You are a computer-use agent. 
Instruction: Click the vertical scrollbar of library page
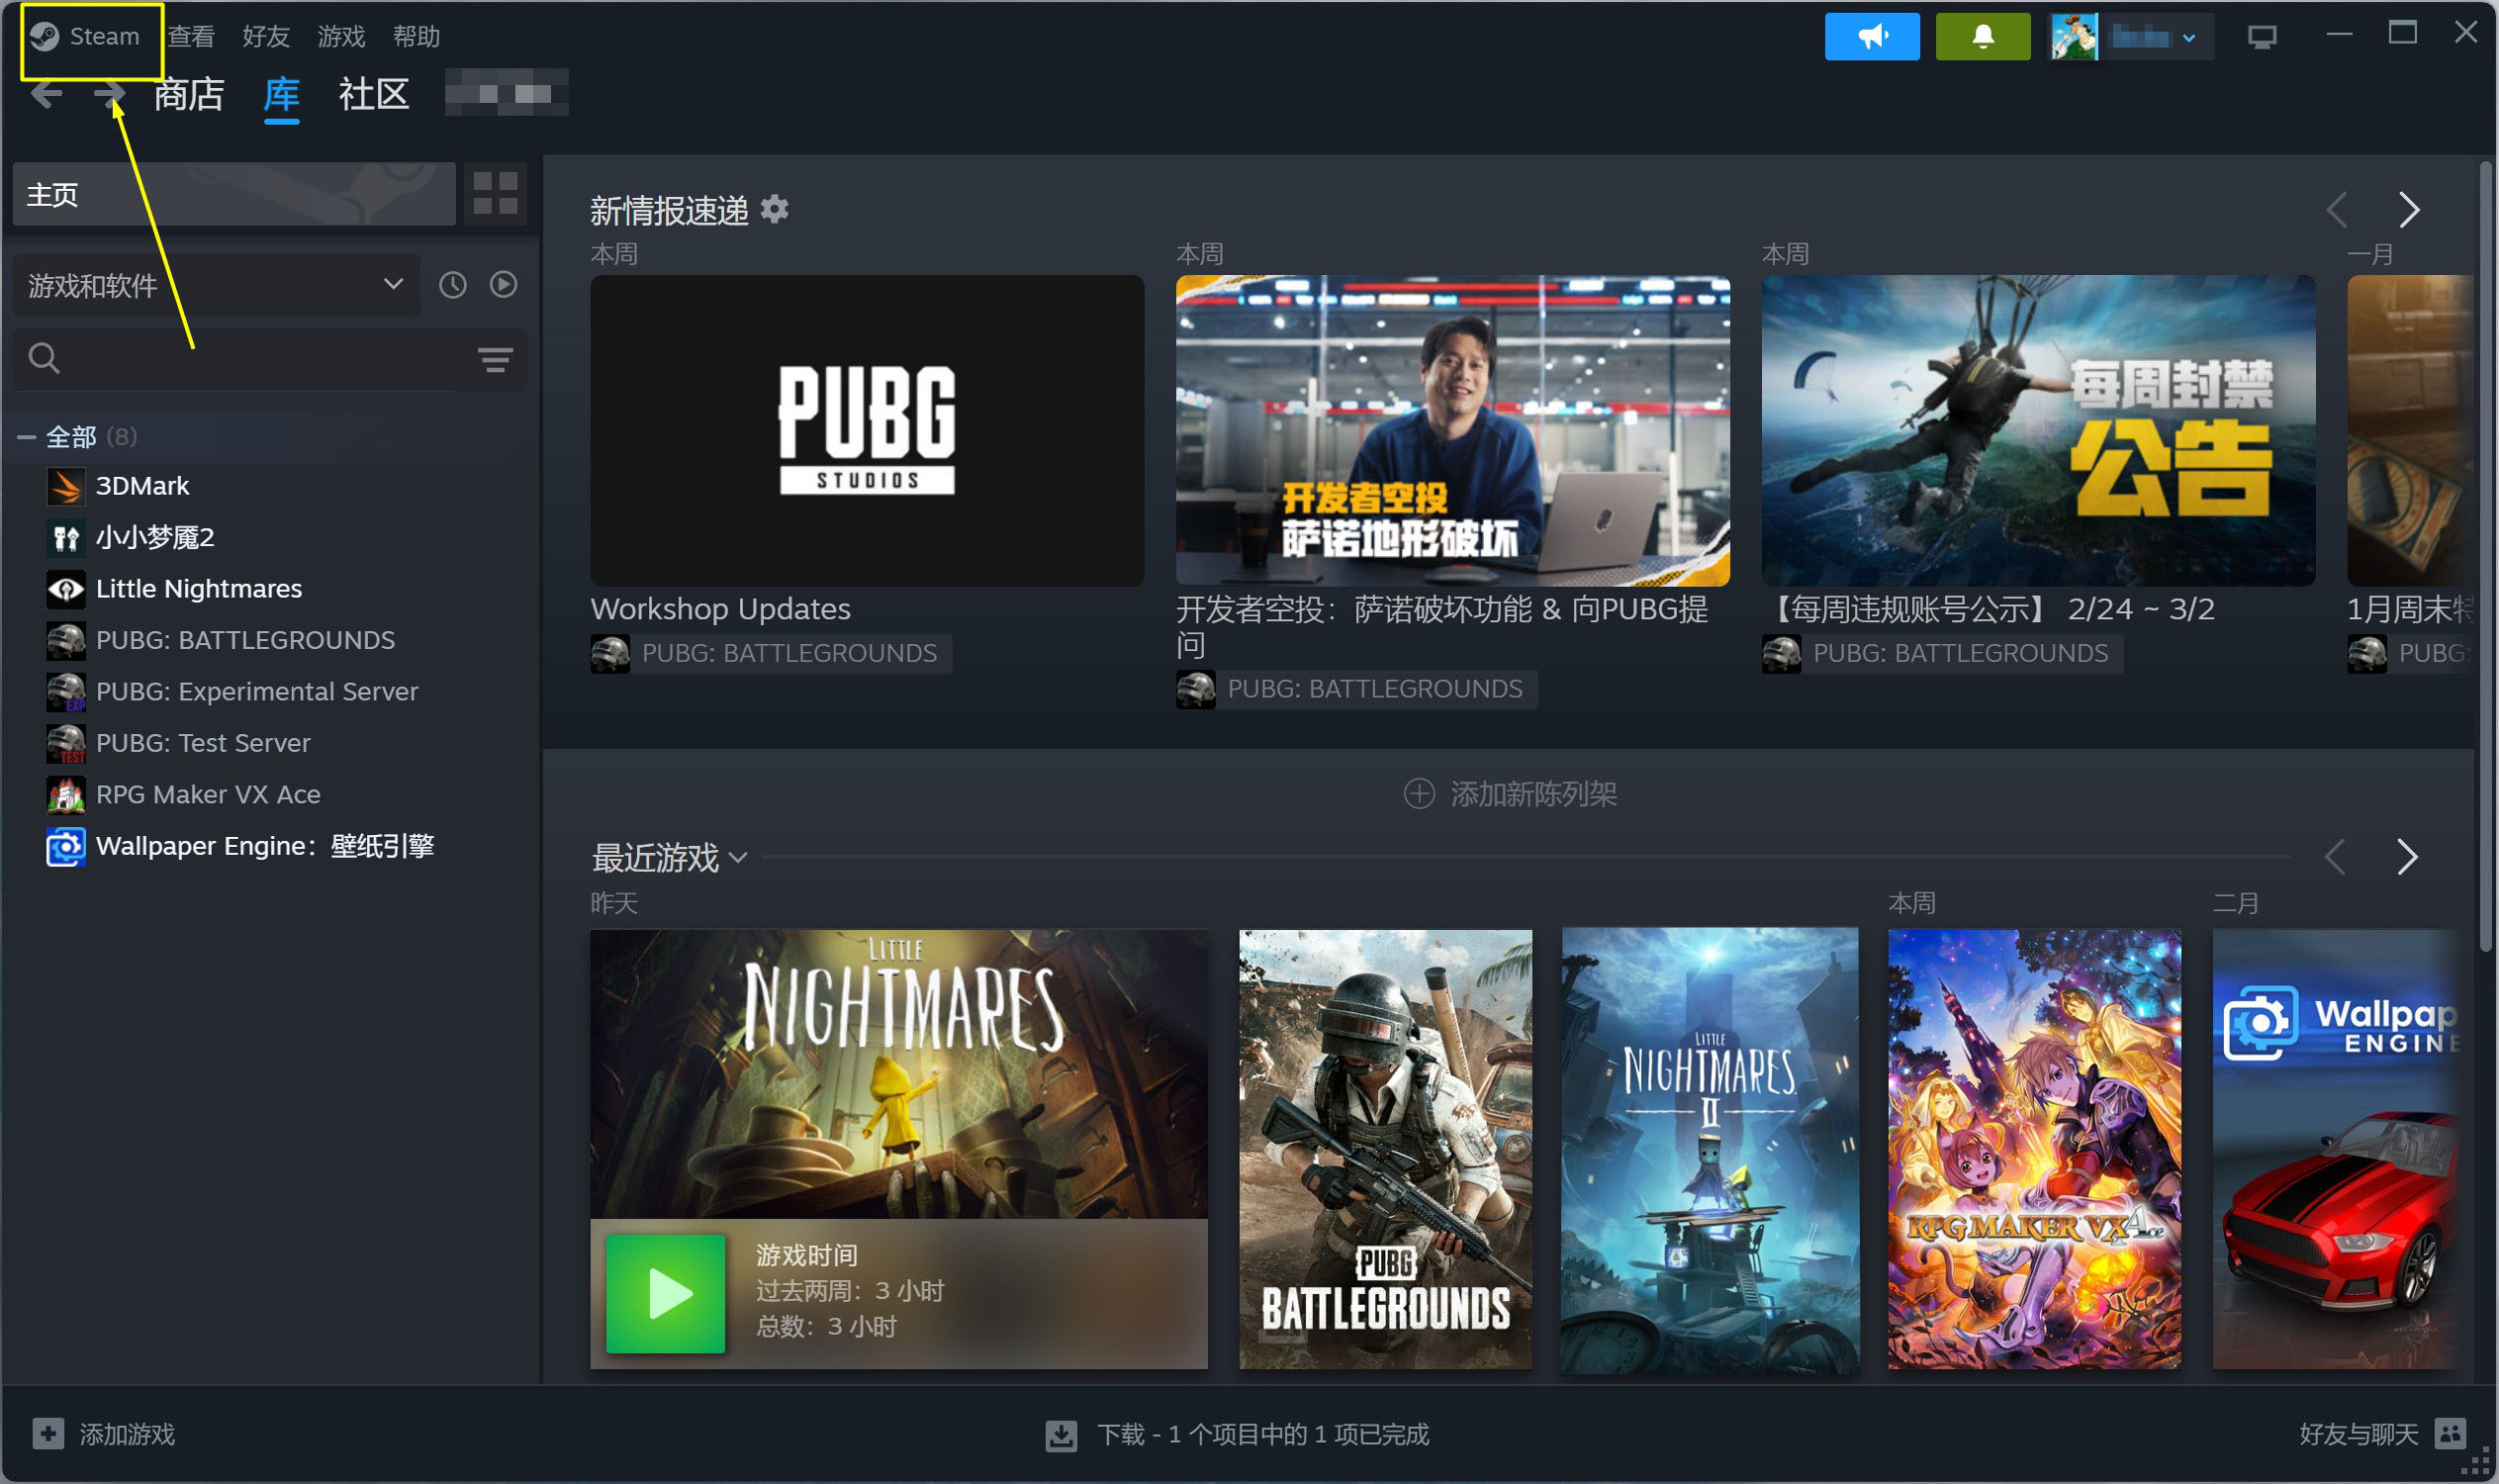pyautogui.click(x=2486, y=555)
